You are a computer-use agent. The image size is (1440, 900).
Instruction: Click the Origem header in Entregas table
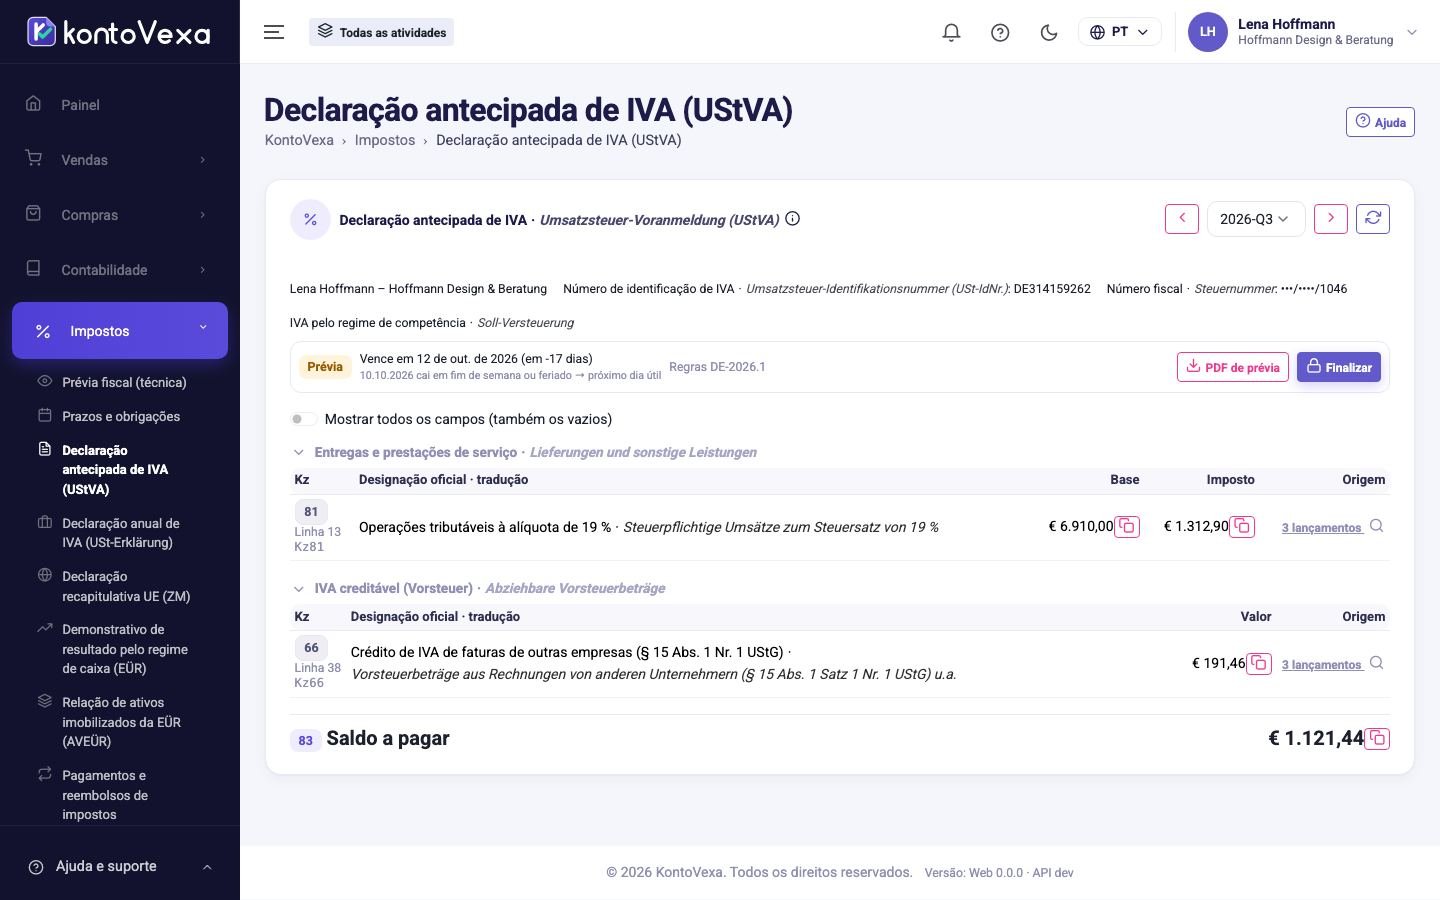(x=1363, y=480)
